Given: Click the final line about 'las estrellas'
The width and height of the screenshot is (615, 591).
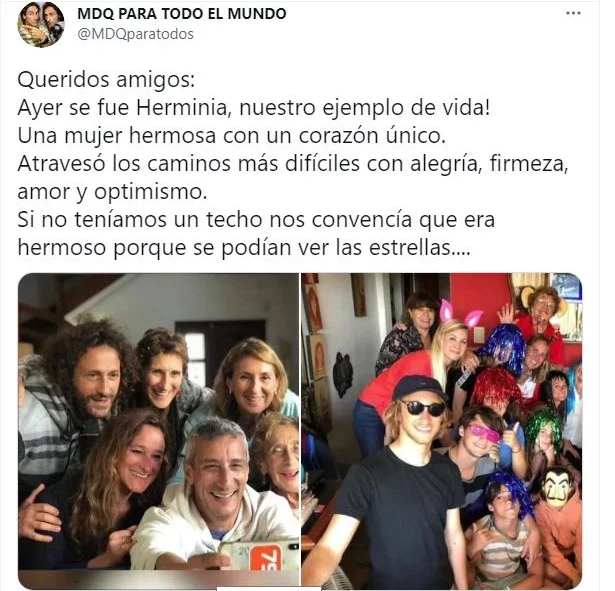Looking at the screenshot, I should click(x=244, y=248).
